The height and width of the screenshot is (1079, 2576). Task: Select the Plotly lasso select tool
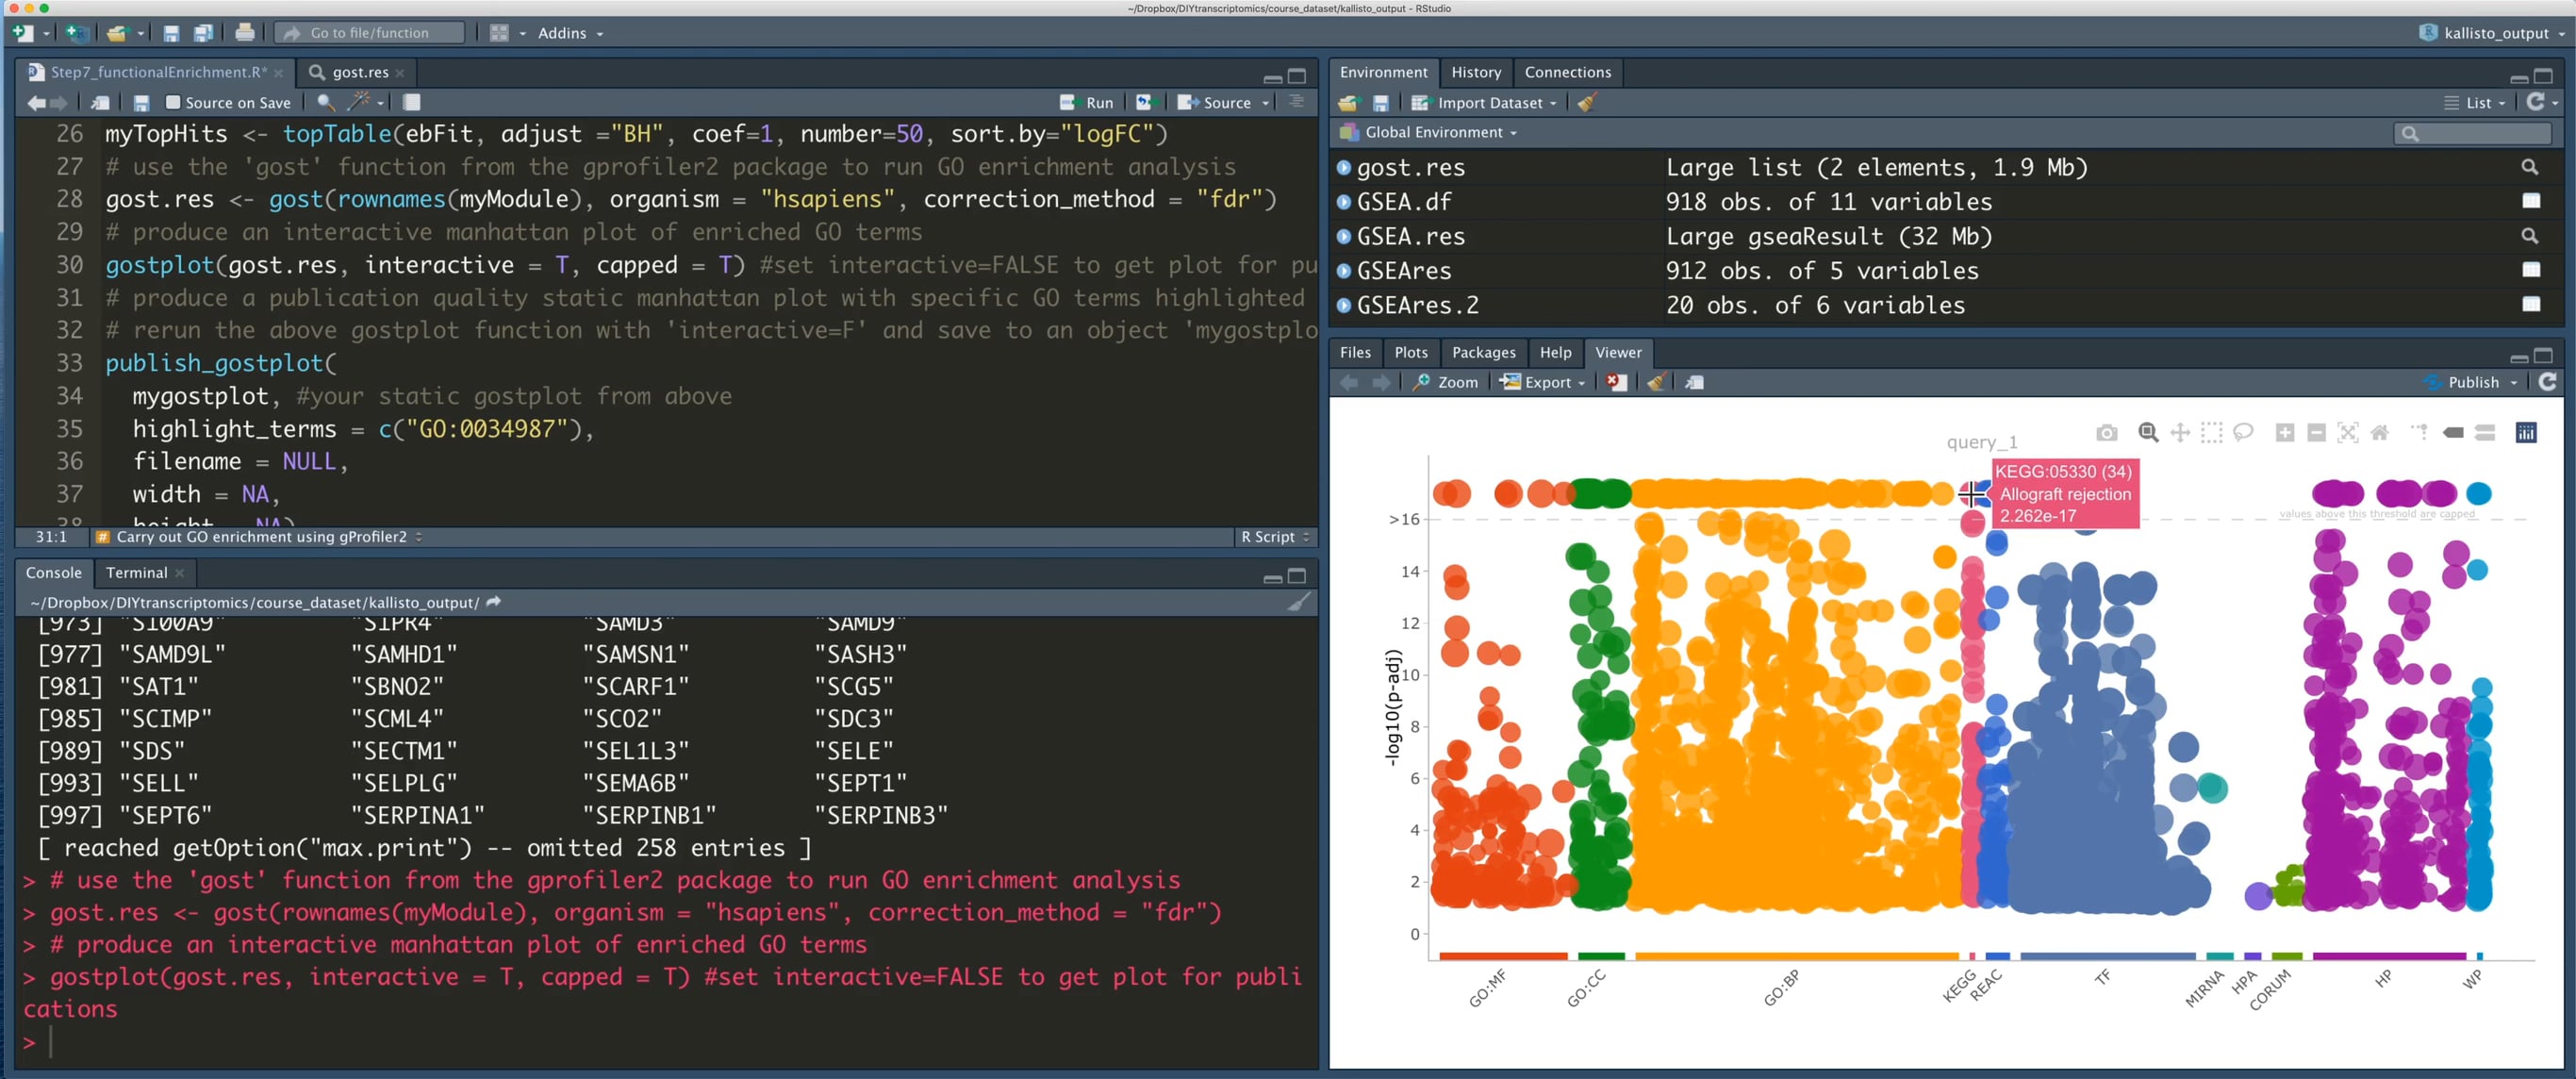[2244, 433]
